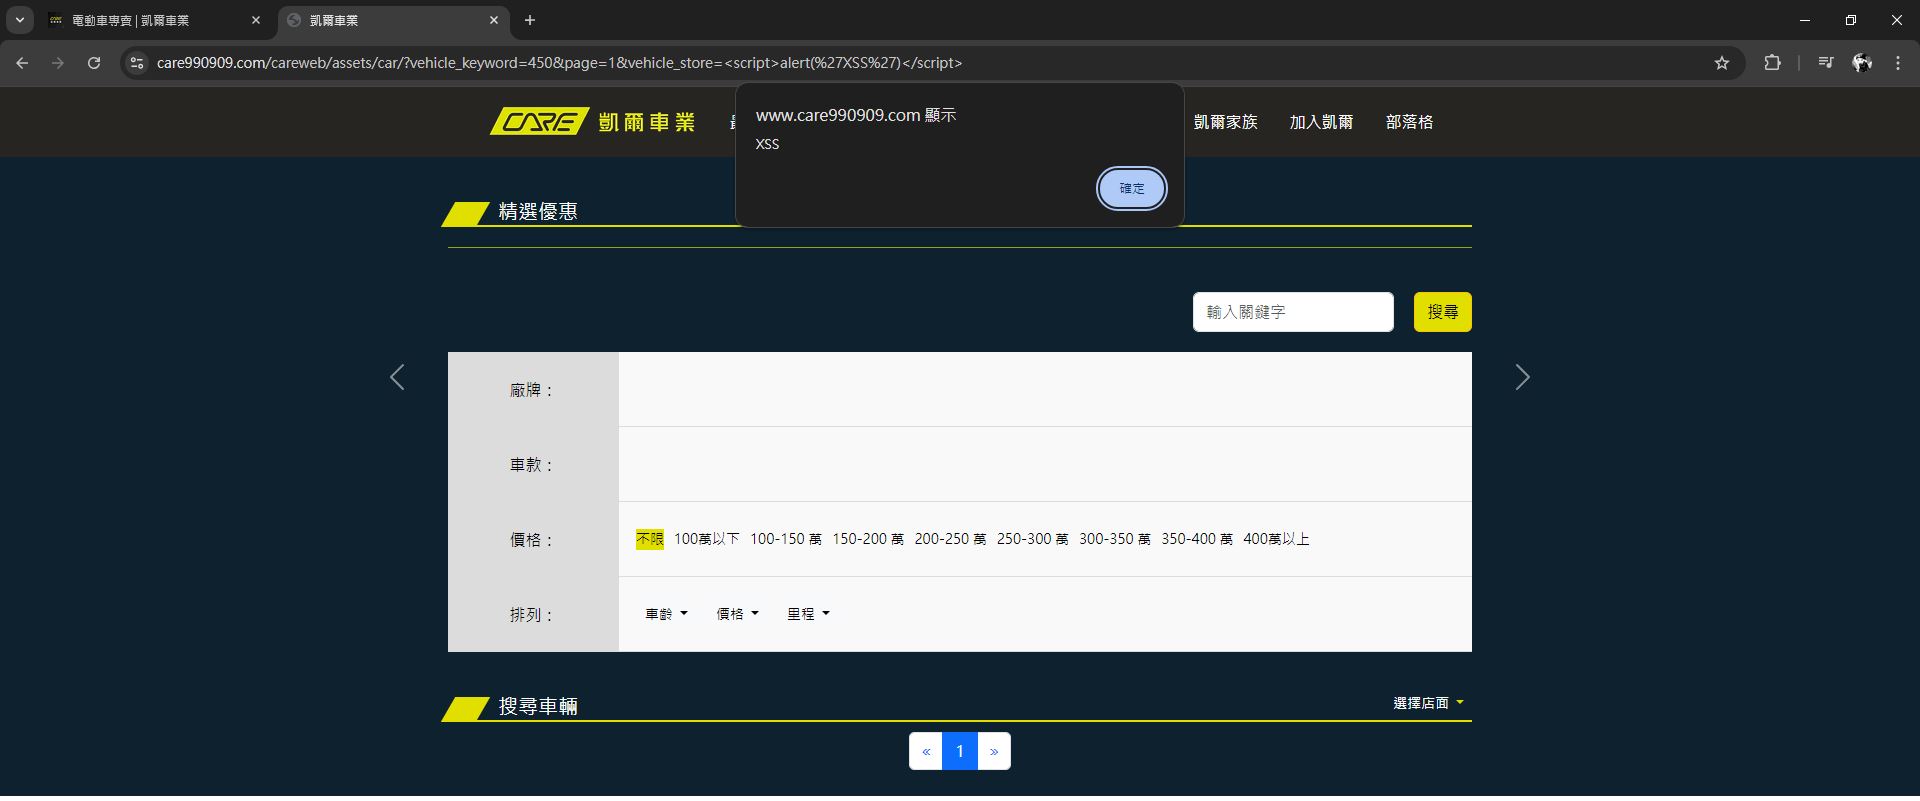The height and width of the screenshot is (801, 1920).
Task: Show next carousel slide
Action: (x=1522, y=377)
